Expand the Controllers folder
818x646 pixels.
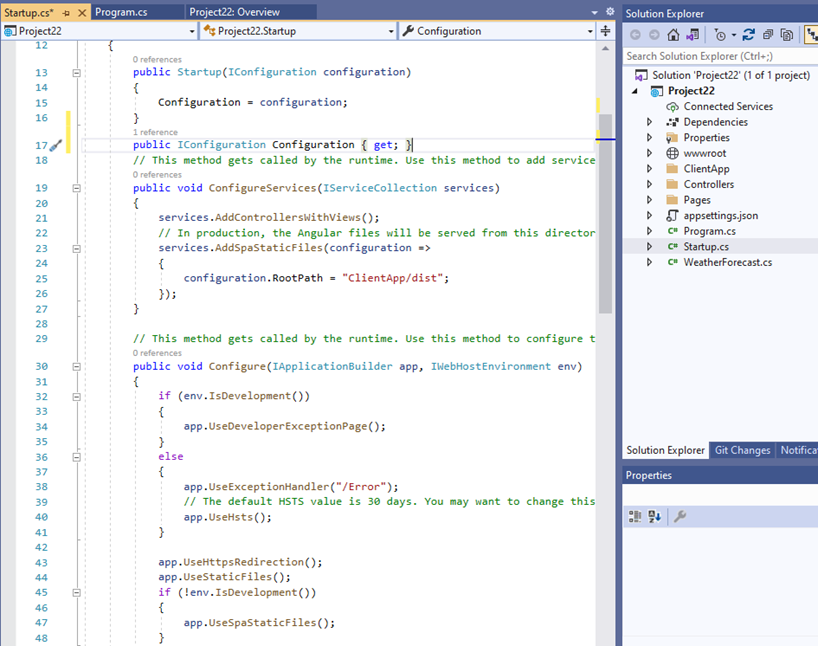(x=649, y=184)
